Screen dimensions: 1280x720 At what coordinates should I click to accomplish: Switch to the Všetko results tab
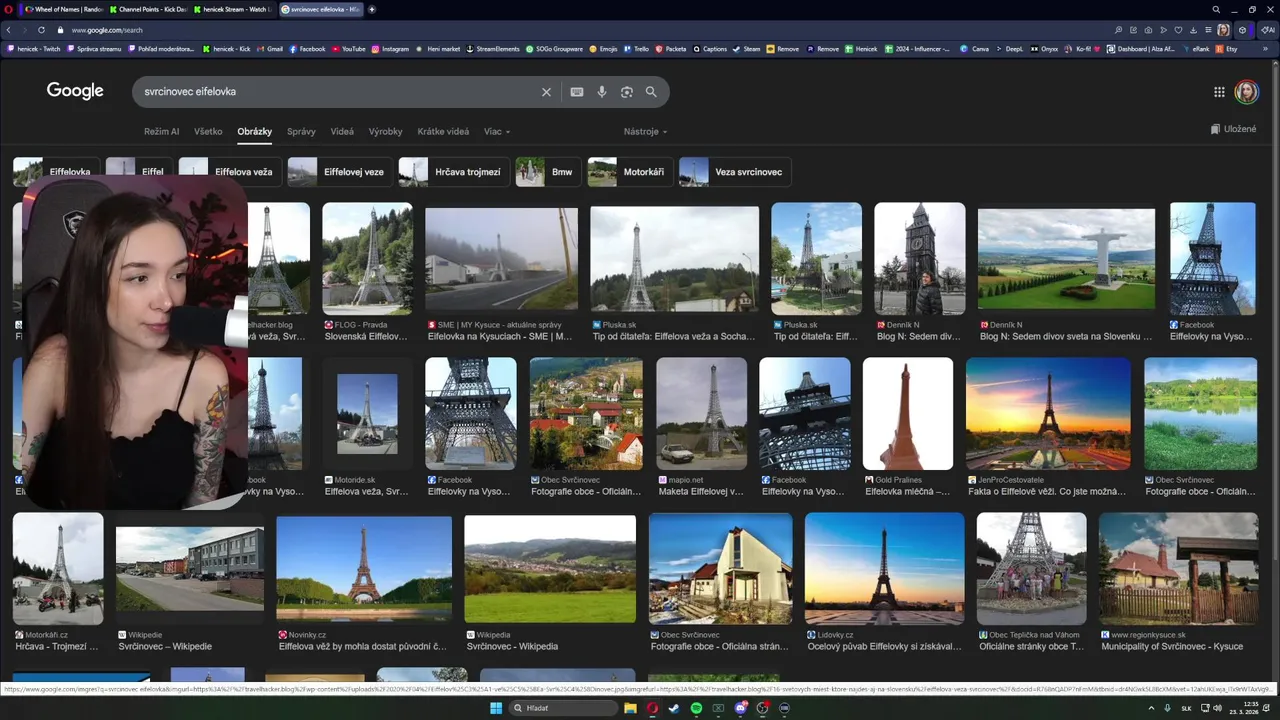[208, 132]
